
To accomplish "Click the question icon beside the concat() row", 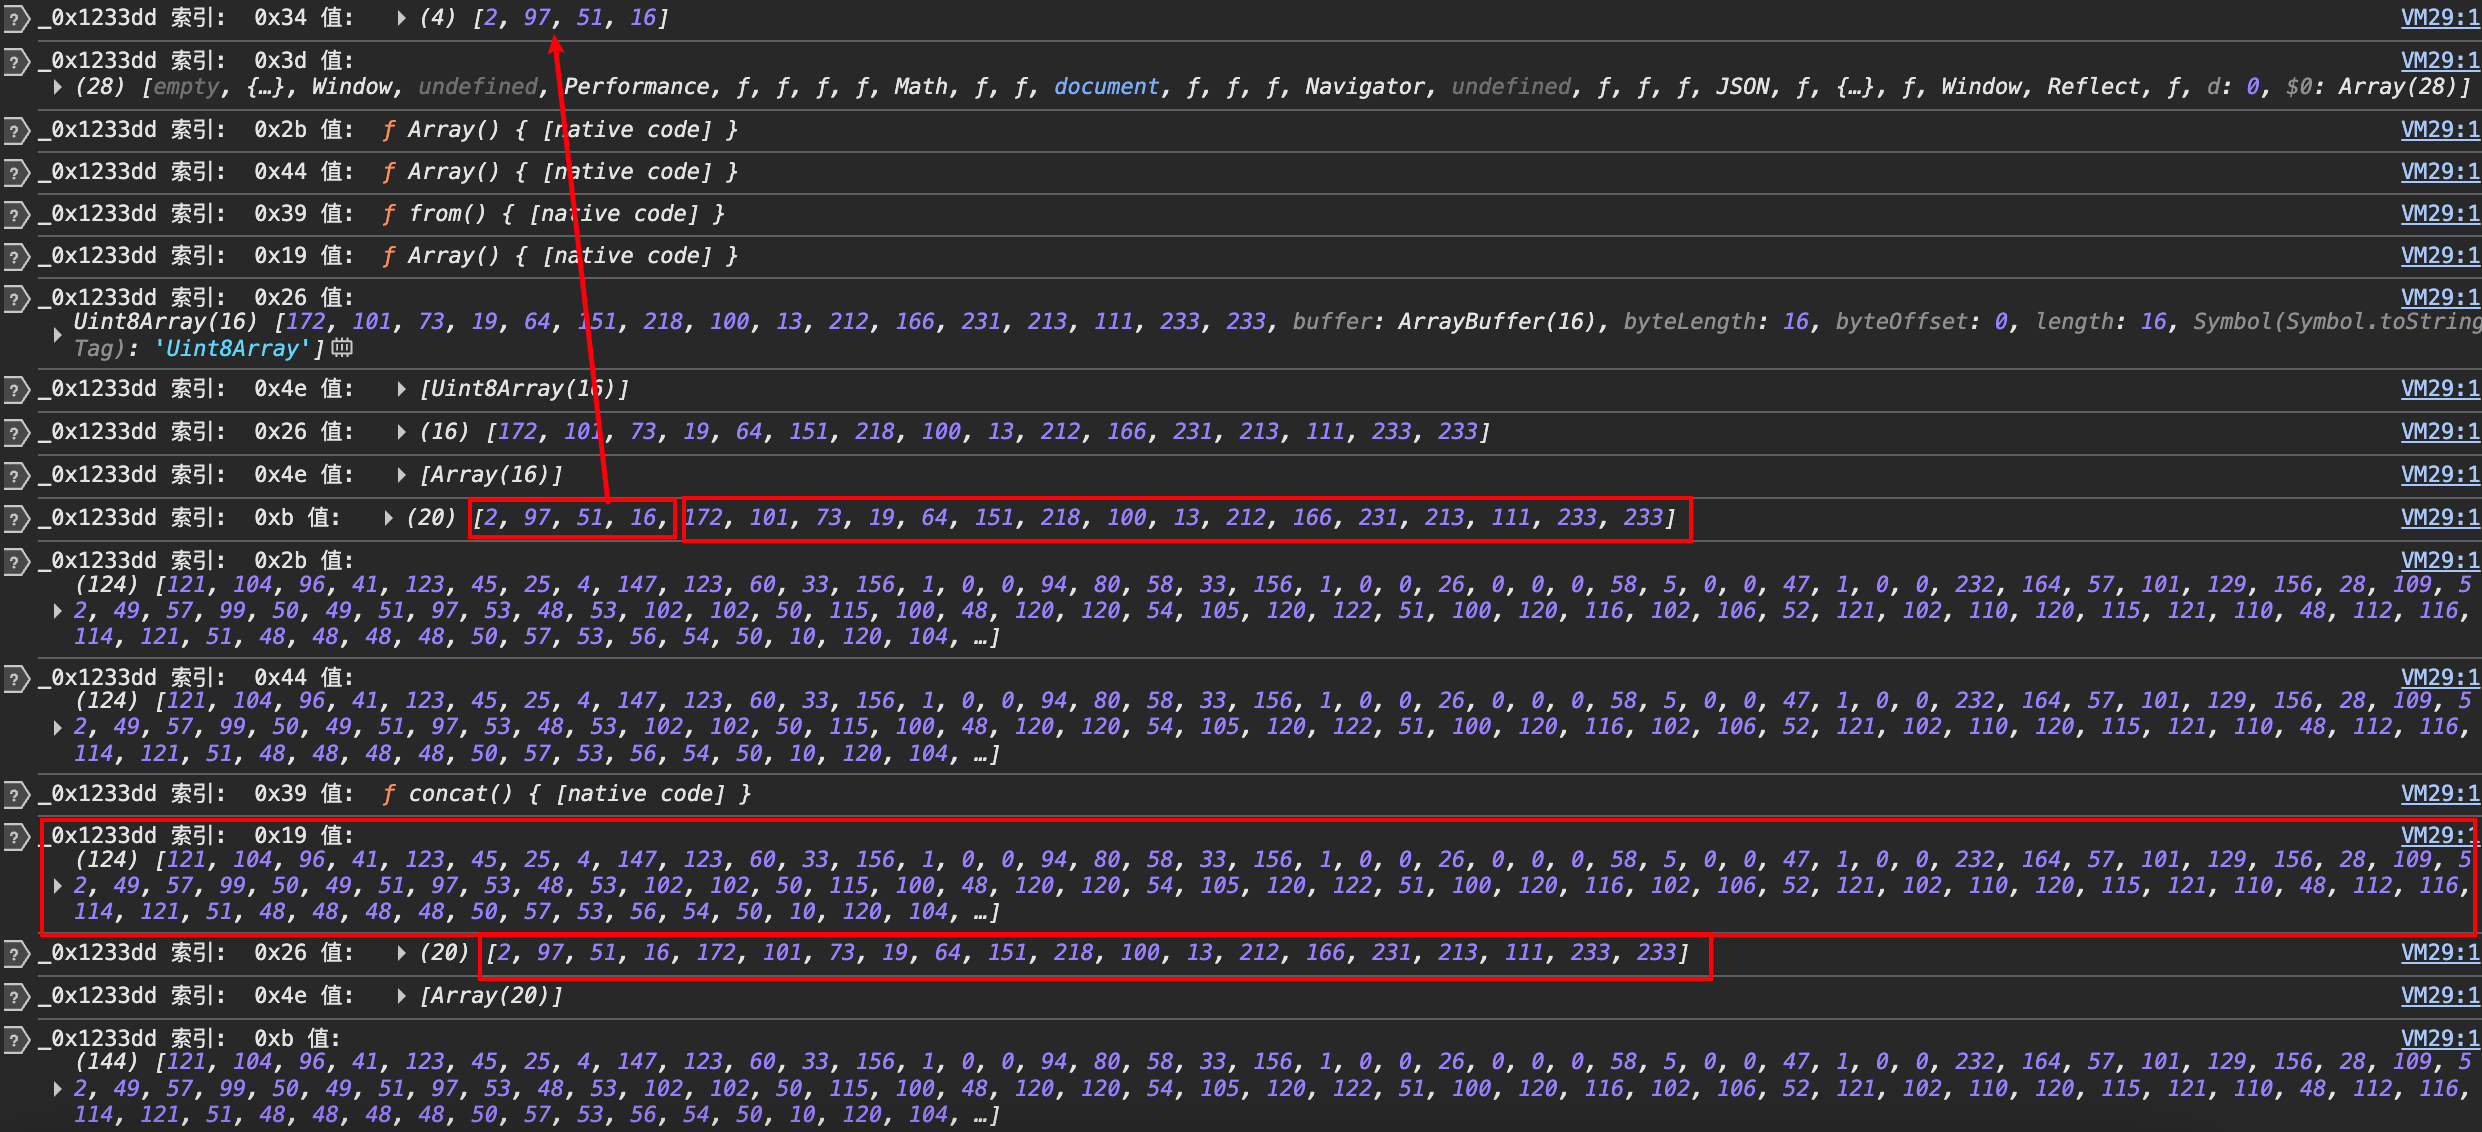I will pyautogui.click(x=15, y=795).
